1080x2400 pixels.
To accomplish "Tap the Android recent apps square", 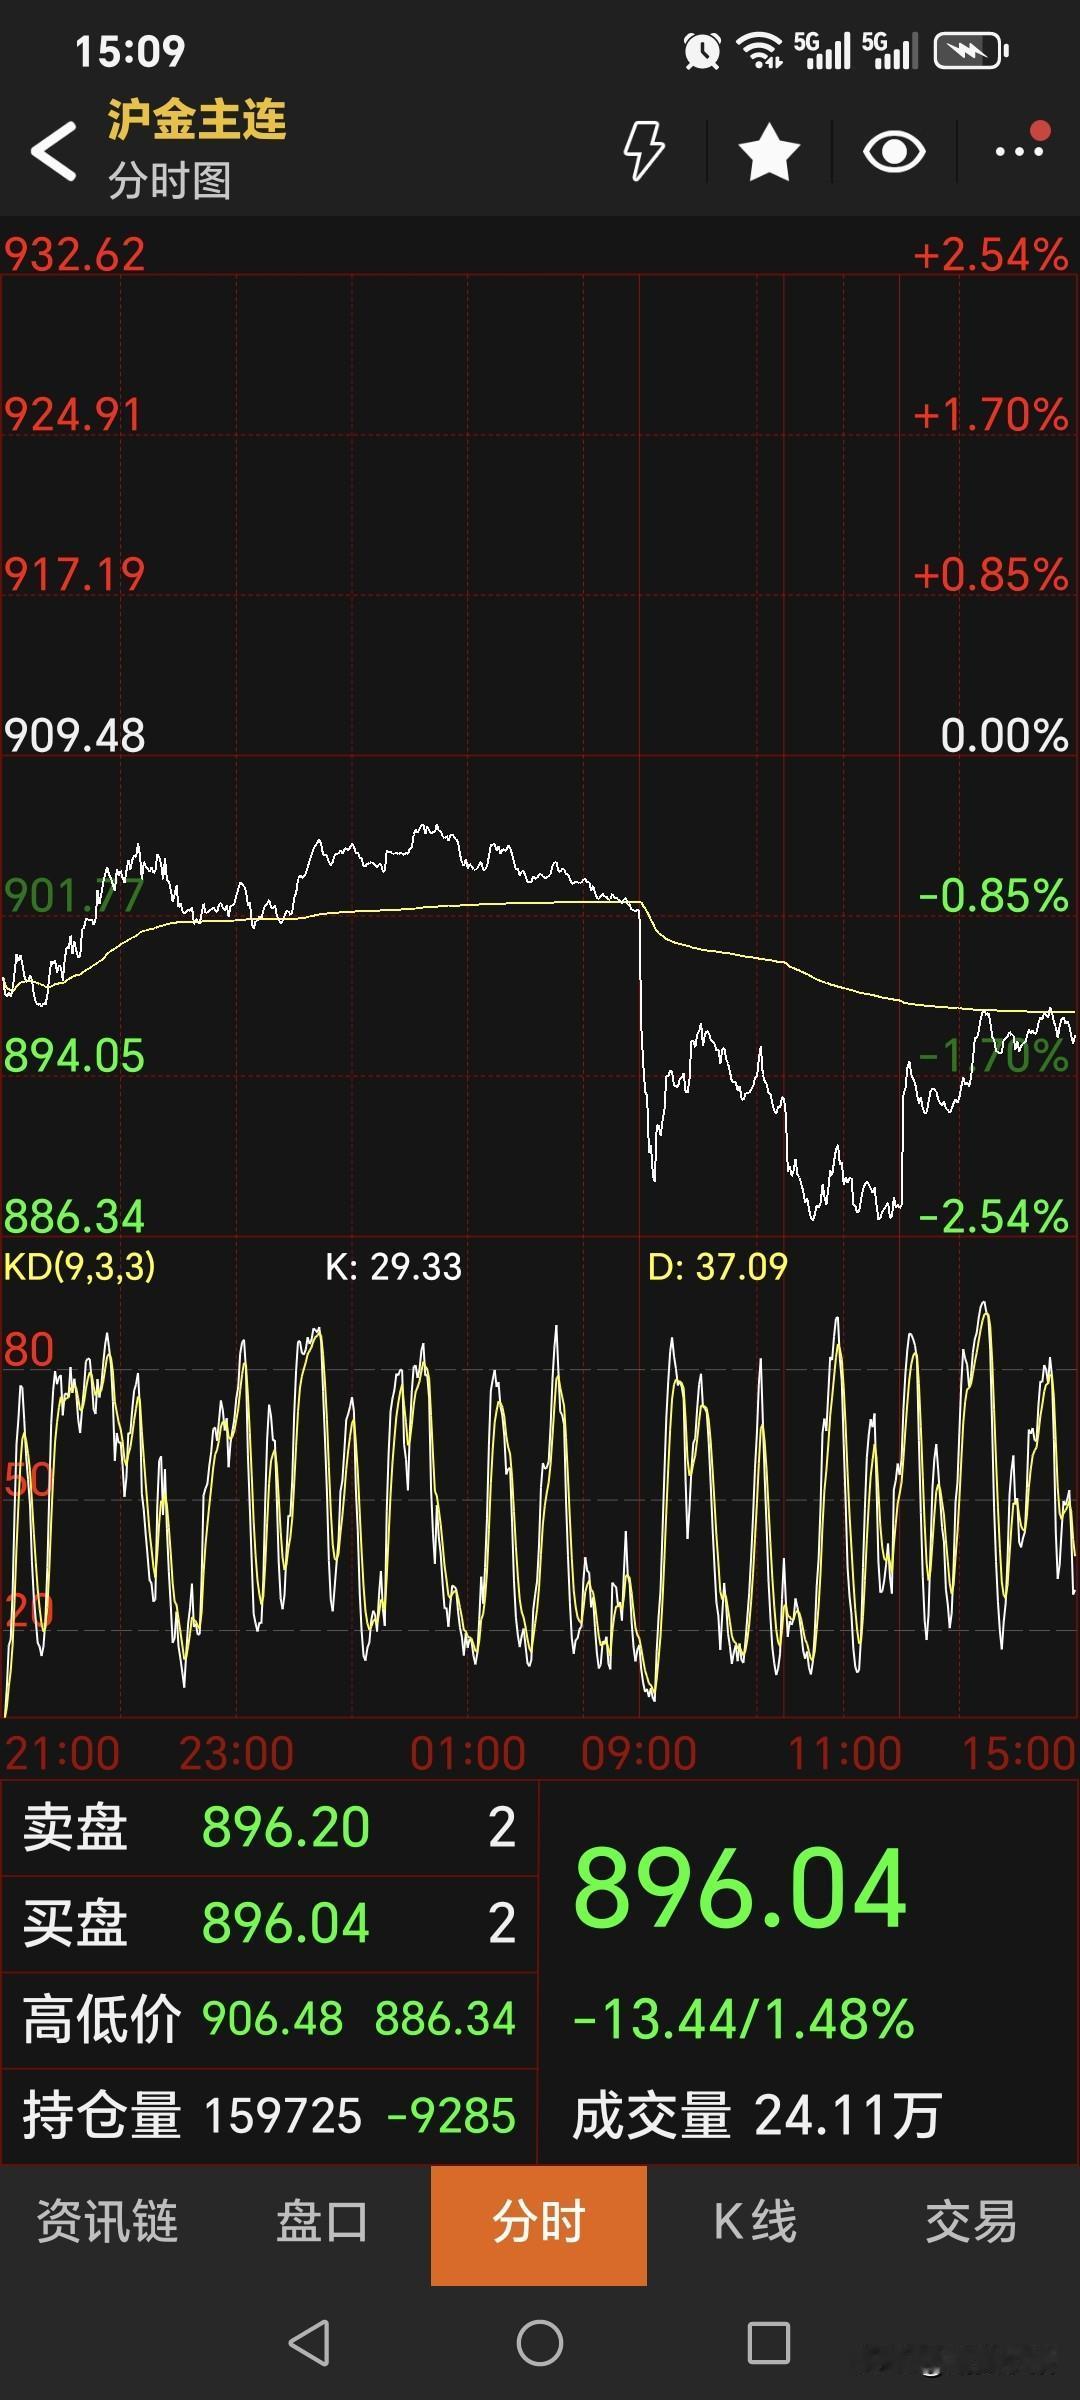I will [769, 2342].
